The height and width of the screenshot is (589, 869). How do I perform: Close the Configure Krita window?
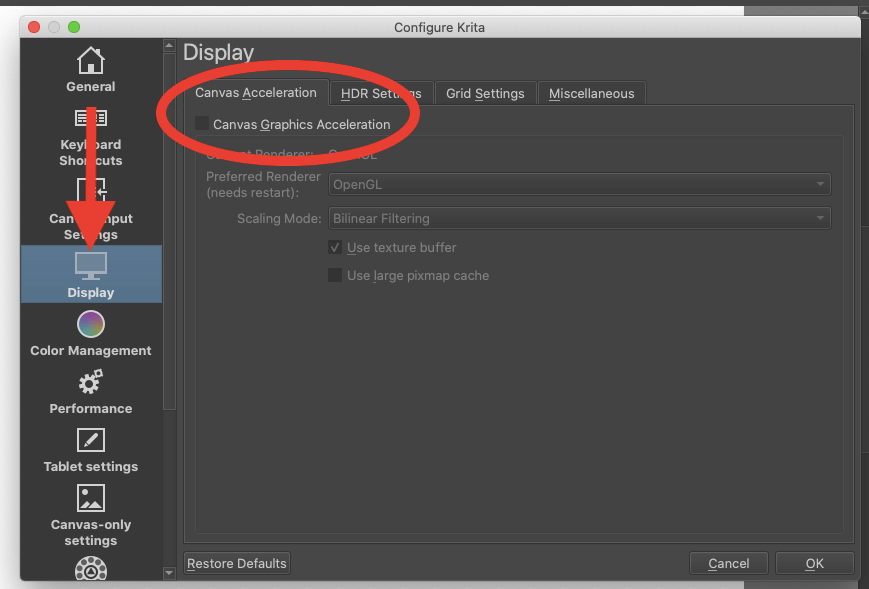pyautogui.click(x=34, y=27)
